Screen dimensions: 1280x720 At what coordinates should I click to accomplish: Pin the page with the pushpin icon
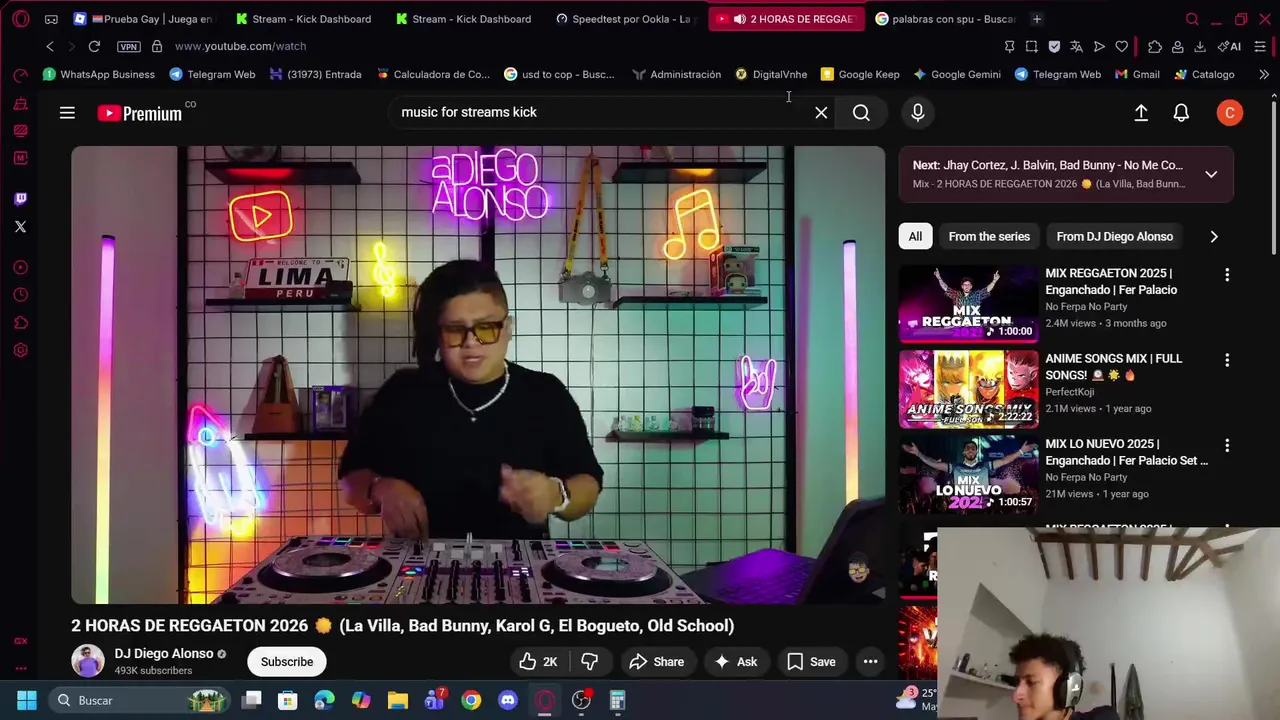[1009, 46]
